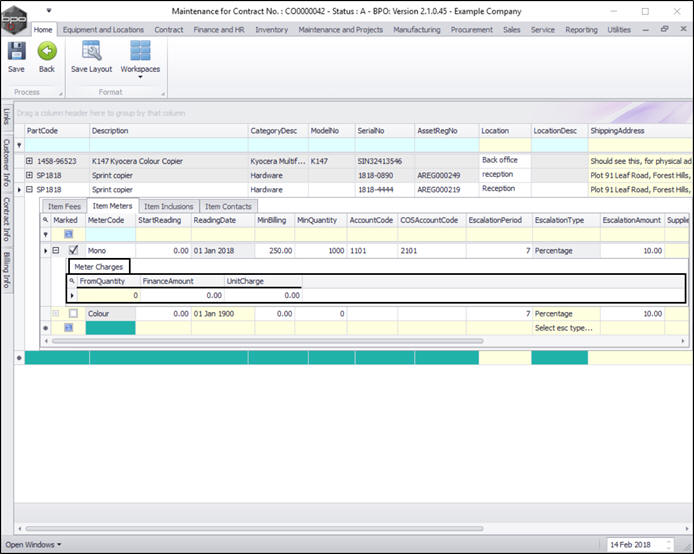
Task: Open the Workspaces icon menu
Action: [x=140, y=54]
